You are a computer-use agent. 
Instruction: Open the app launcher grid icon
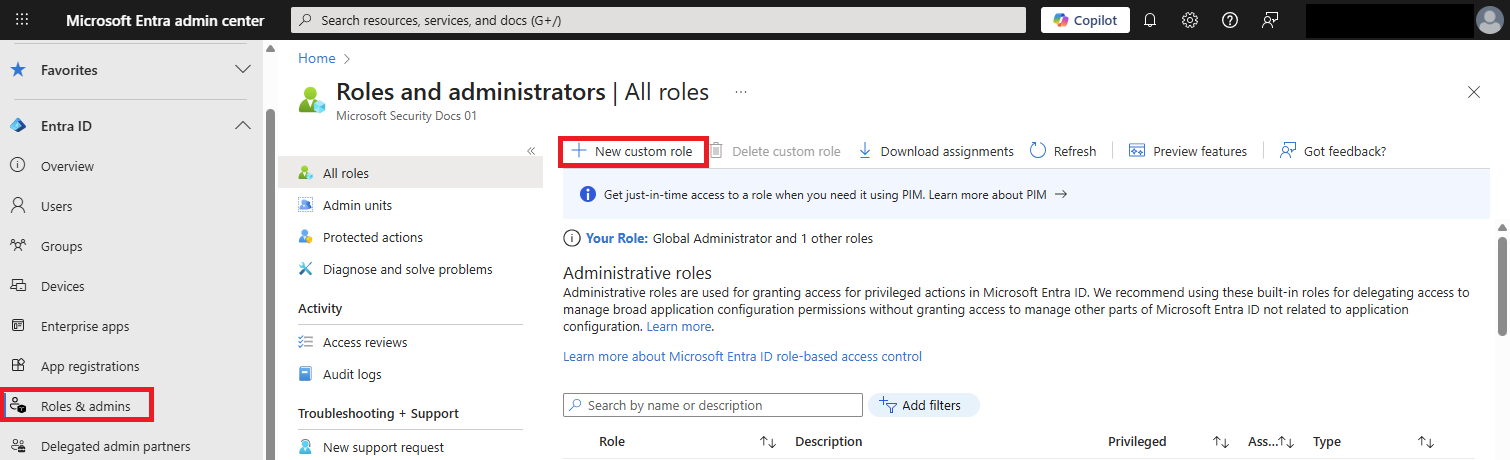pyautogui.click(x=22, y=20)
